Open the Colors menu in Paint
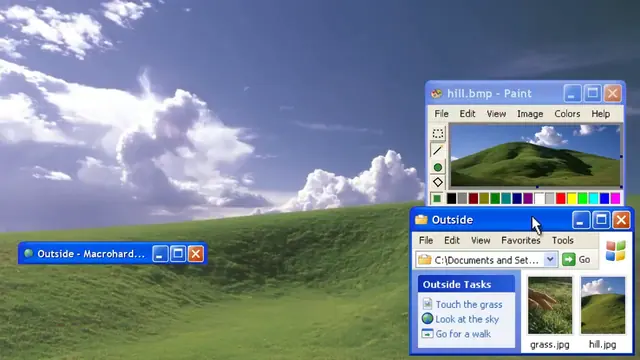This screenshot has height=360, width=640. 567,114
